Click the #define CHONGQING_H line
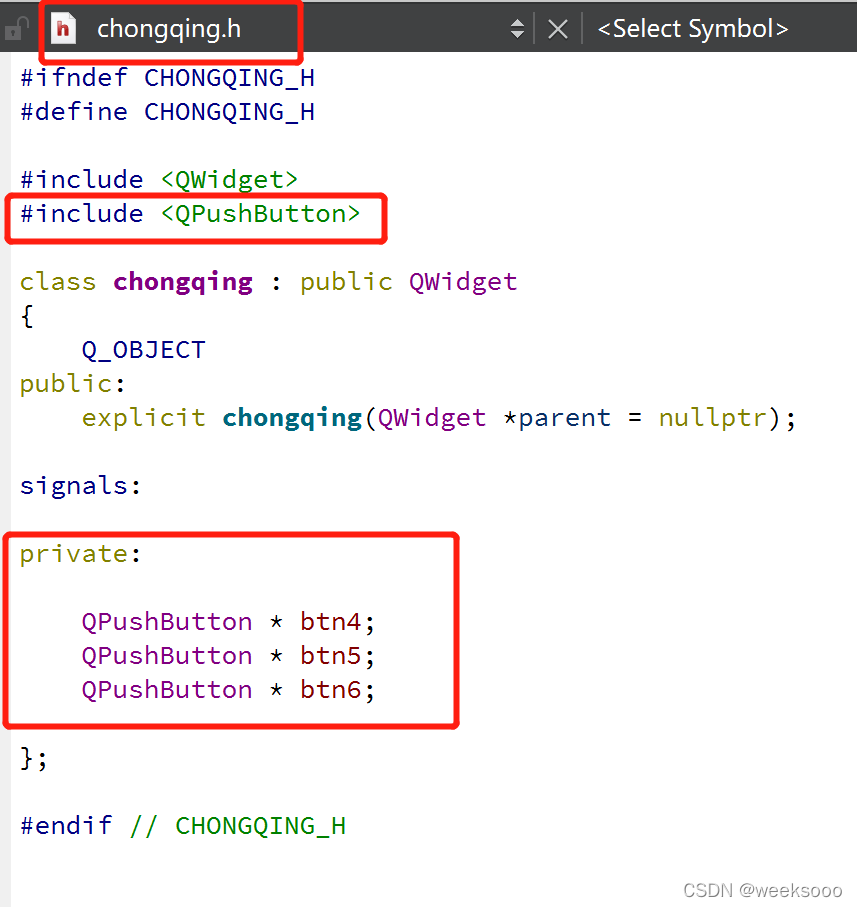 [x=168, y=112]
